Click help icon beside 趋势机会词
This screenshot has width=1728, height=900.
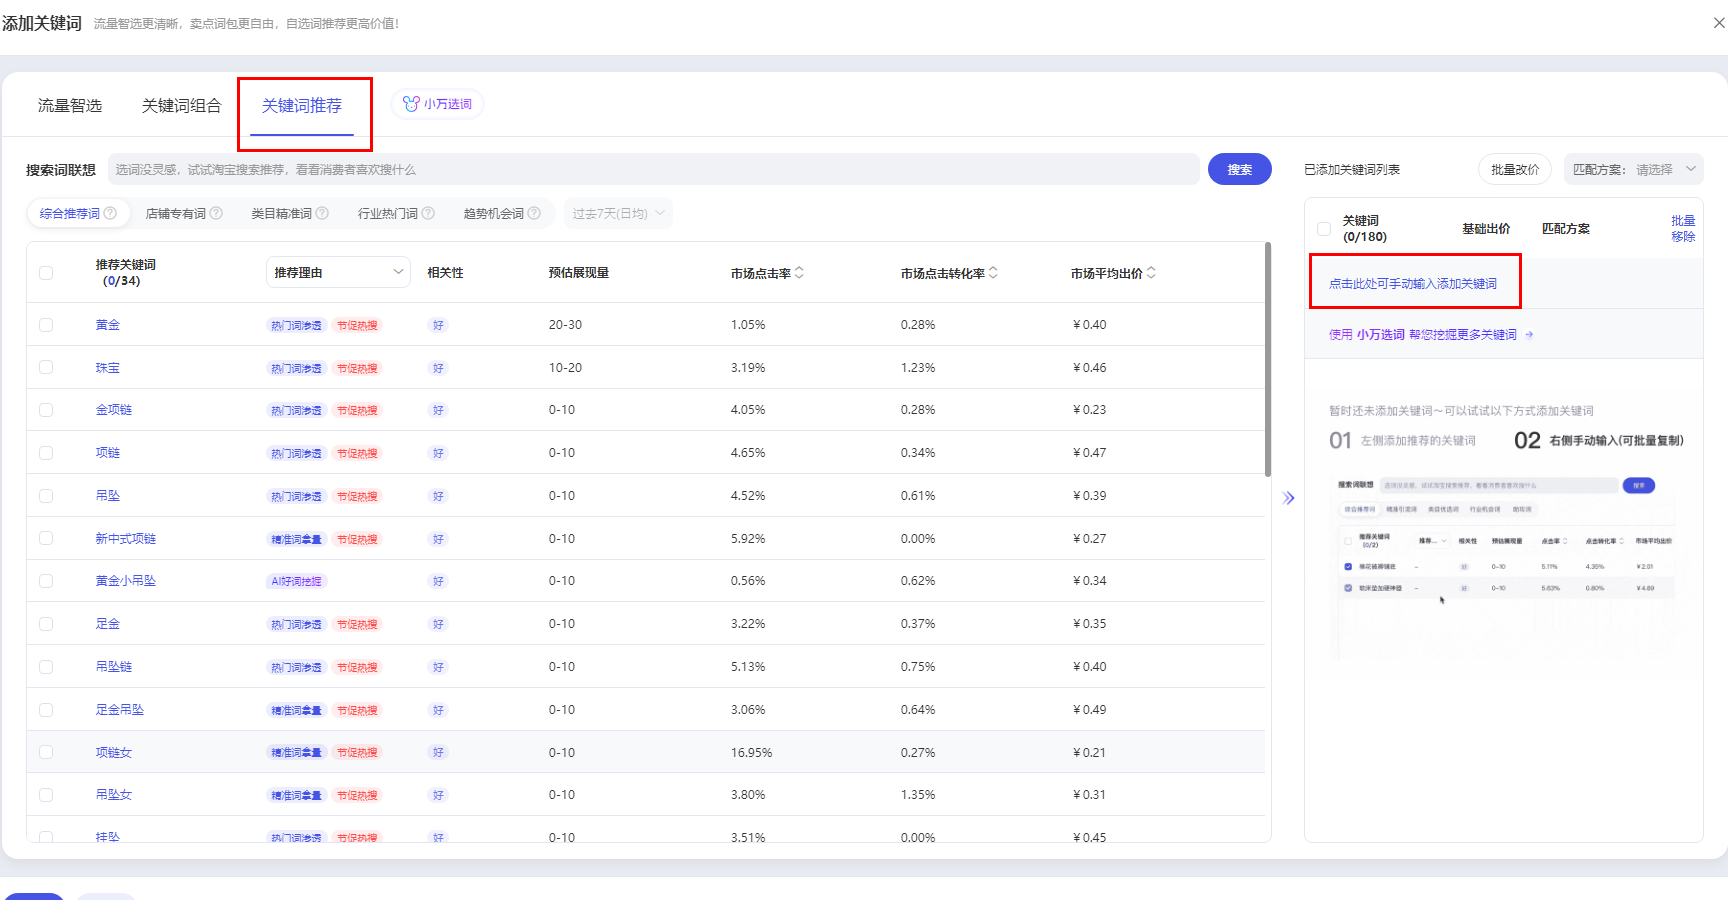point(534,213)
